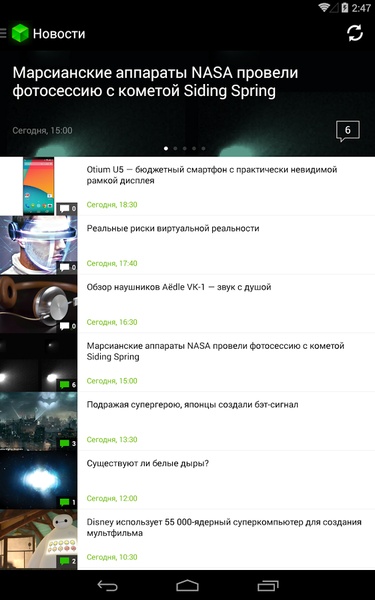Open the Aëdle VK-1 headphones thumbnail

(39, 304)
